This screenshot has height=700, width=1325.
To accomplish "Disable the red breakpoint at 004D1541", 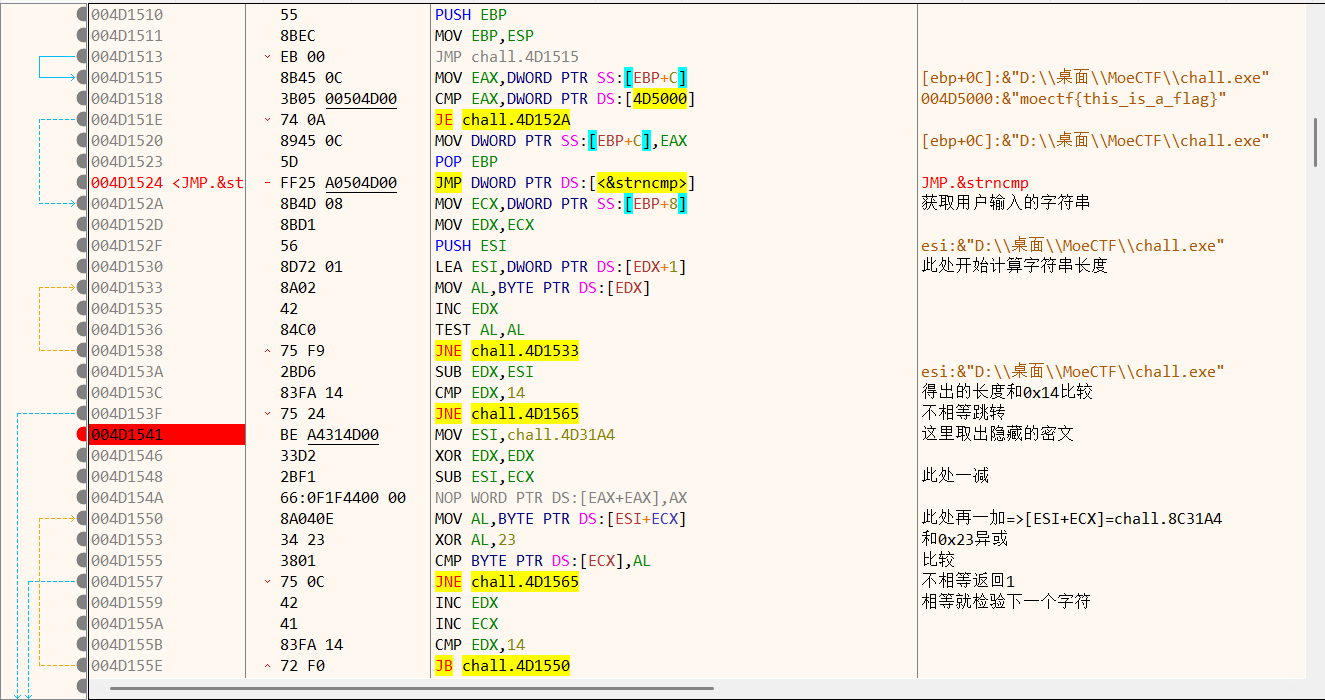I will click(x=82, y=435).
